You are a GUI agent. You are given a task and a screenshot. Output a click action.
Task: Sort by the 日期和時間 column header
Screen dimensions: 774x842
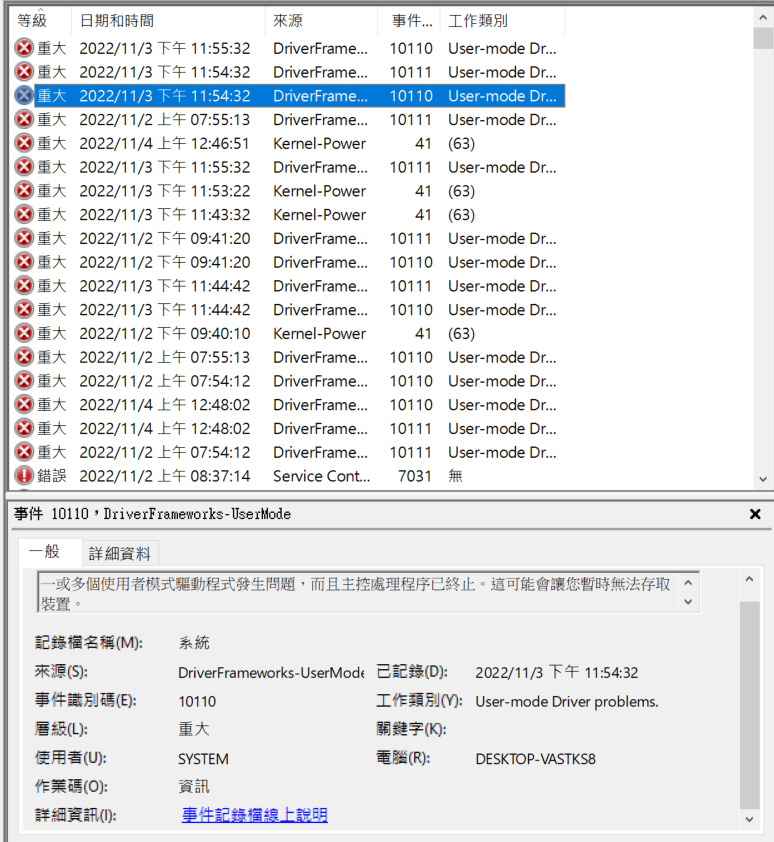tap(168, 20)
